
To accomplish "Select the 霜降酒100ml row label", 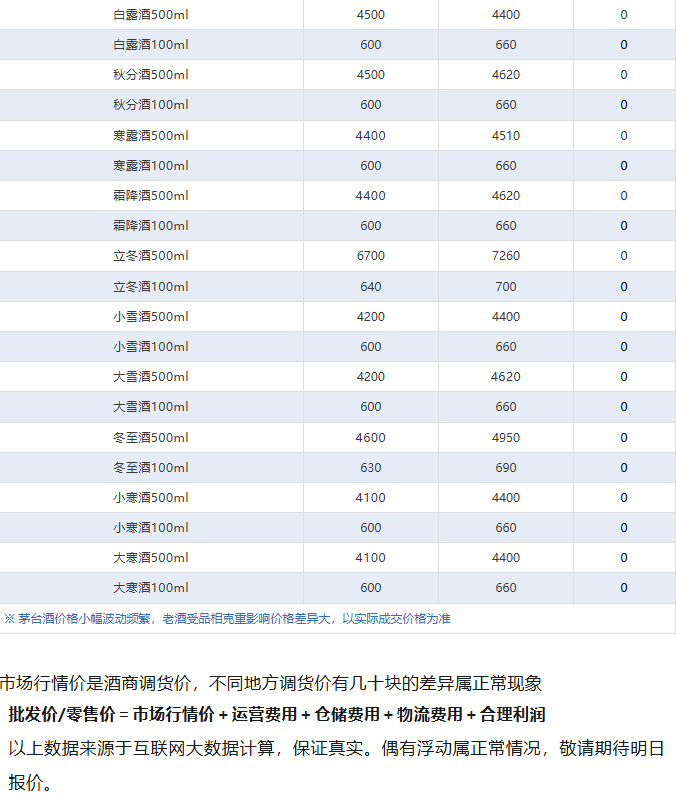I will coord(151,226).
